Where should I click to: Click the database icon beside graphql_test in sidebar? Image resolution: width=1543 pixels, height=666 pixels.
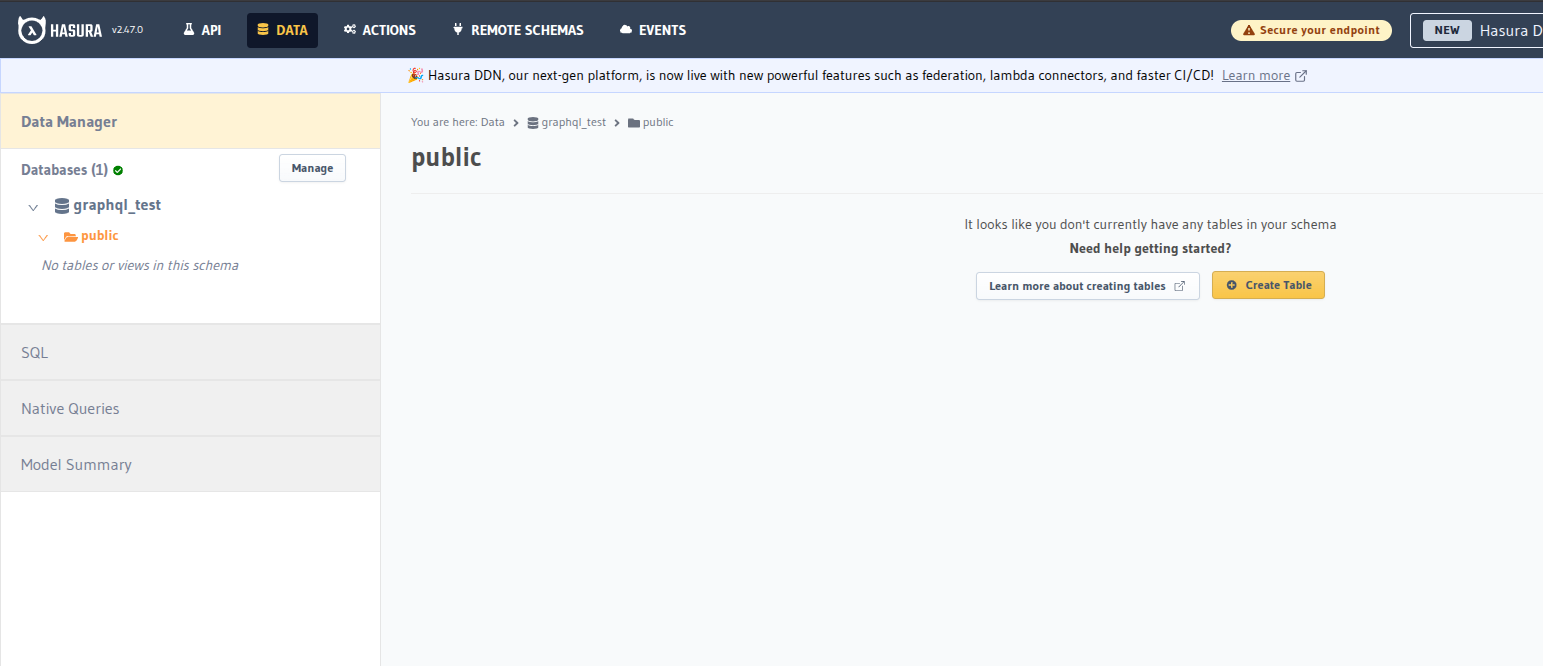(x=62, y=206)
